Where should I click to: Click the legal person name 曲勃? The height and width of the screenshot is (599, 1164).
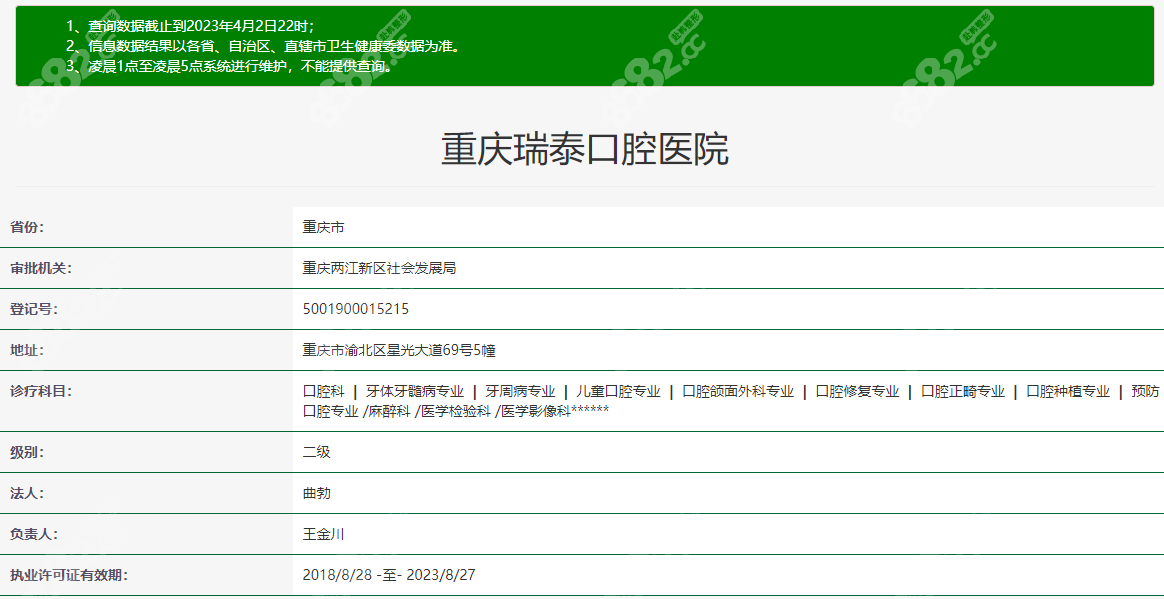317,492
